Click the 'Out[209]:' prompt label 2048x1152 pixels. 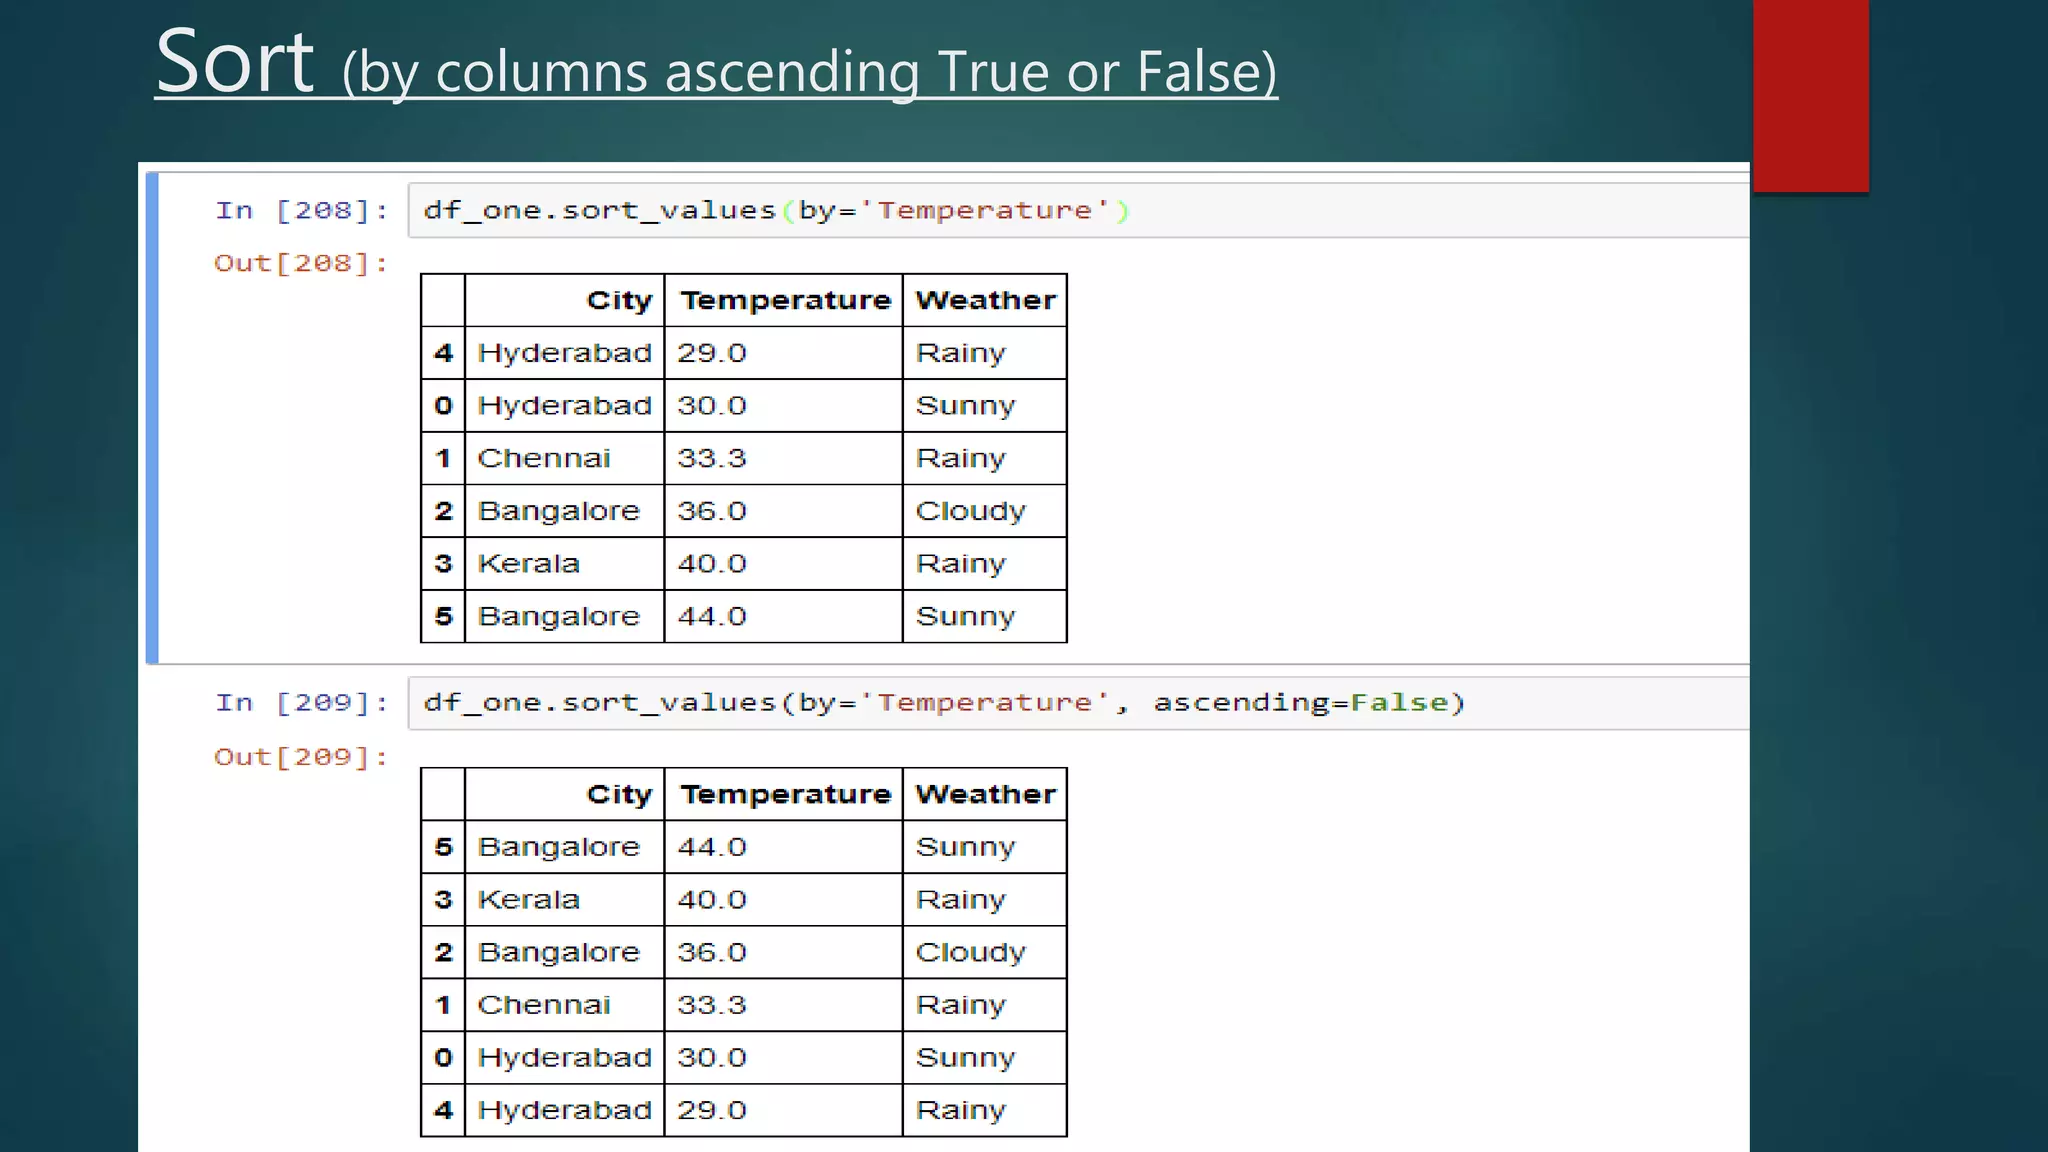301,757
